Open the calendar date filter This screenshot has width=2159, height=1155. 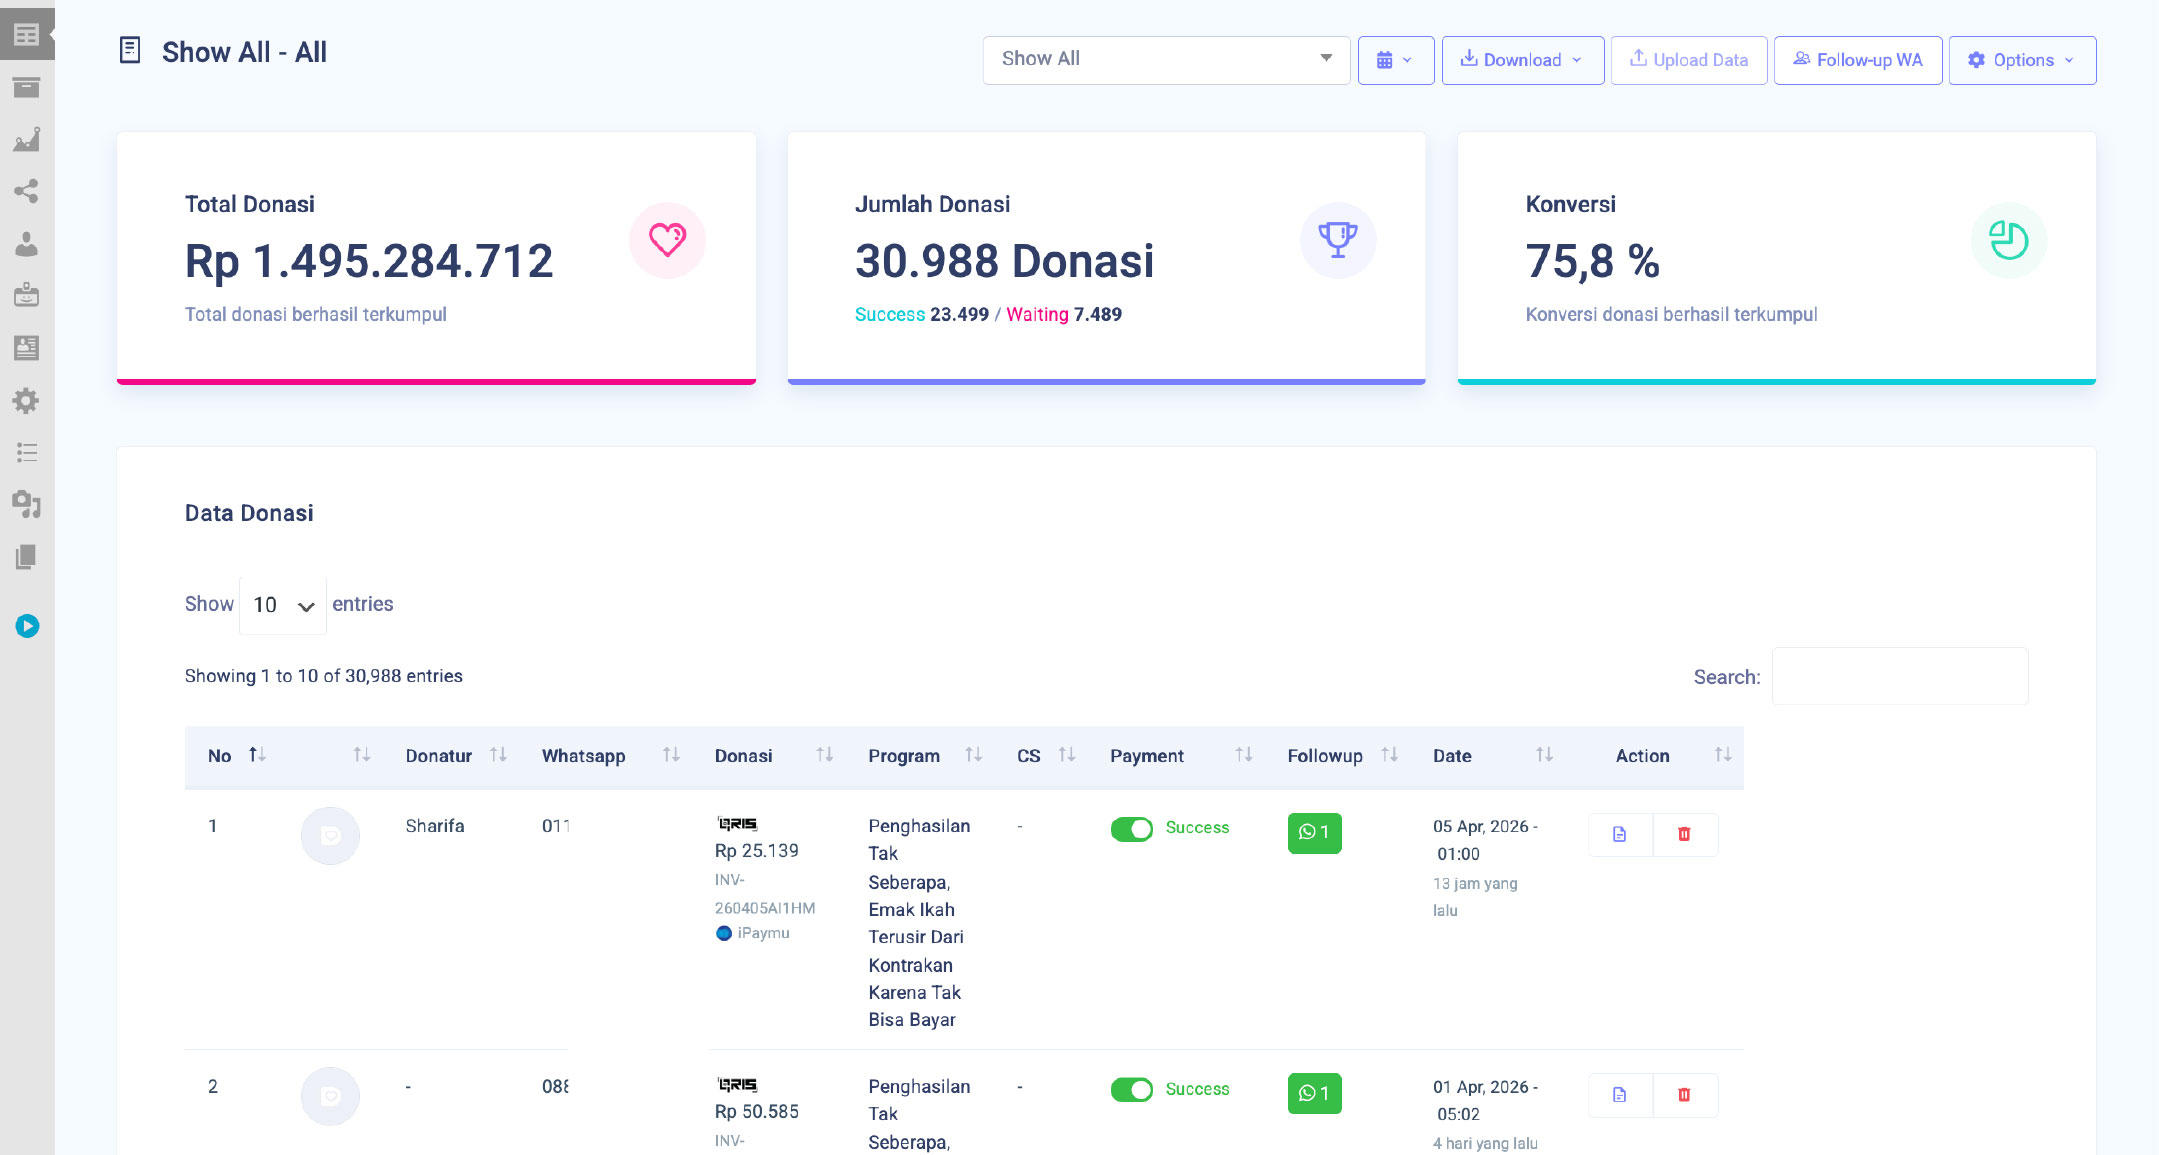point(1395,60)
